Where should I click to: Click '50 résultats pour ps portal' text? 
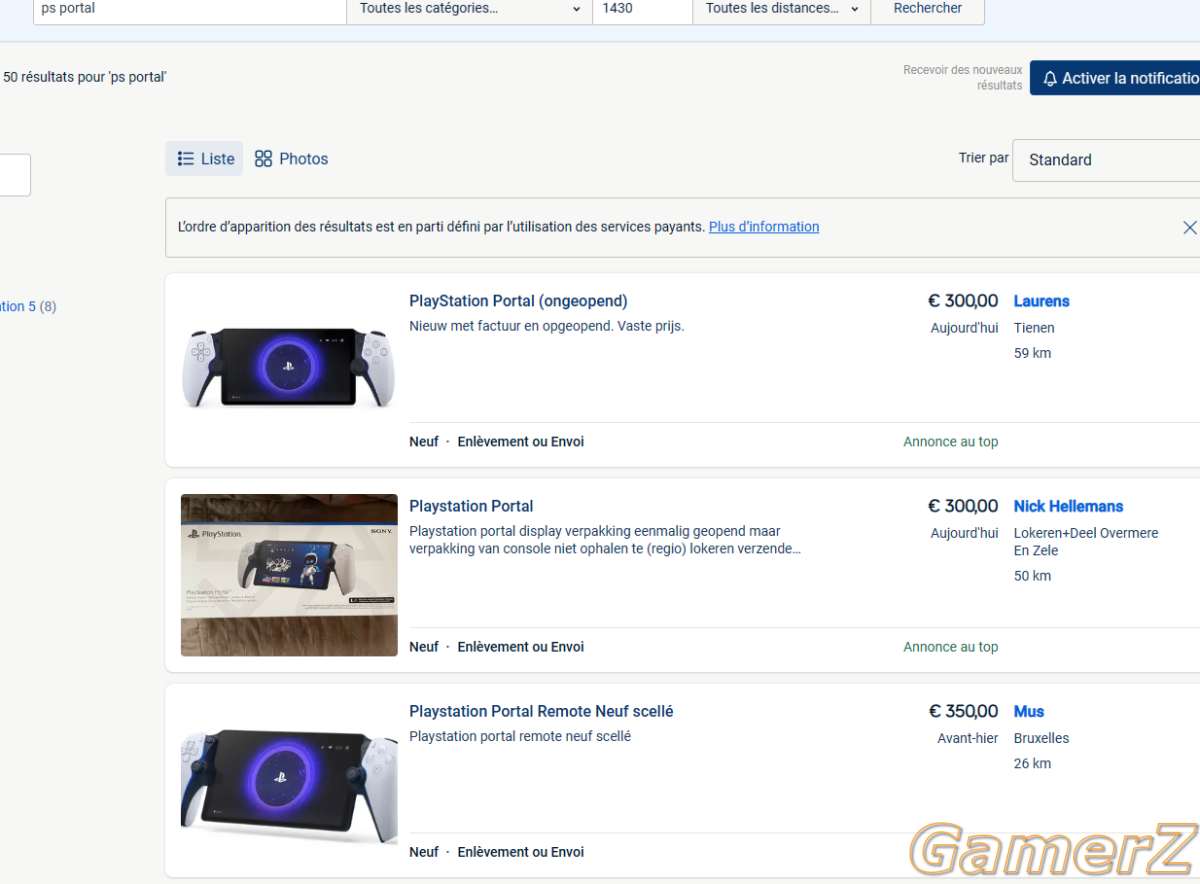point(85,77)
